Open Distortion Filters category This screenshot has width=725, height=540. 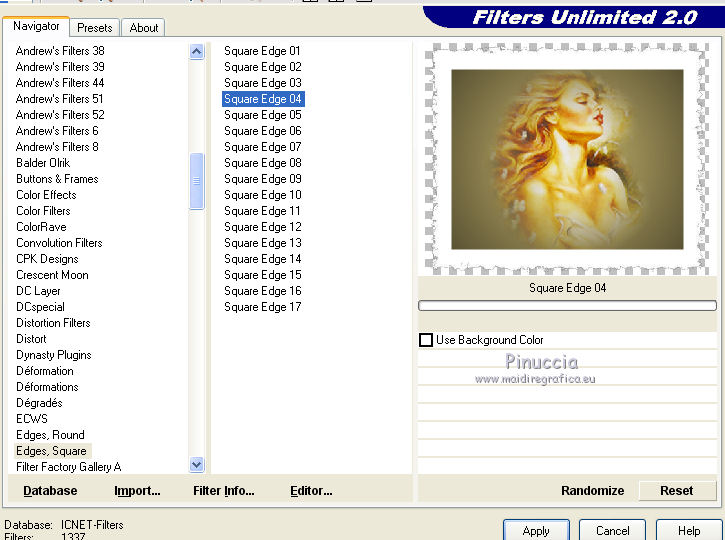(53, 323)
